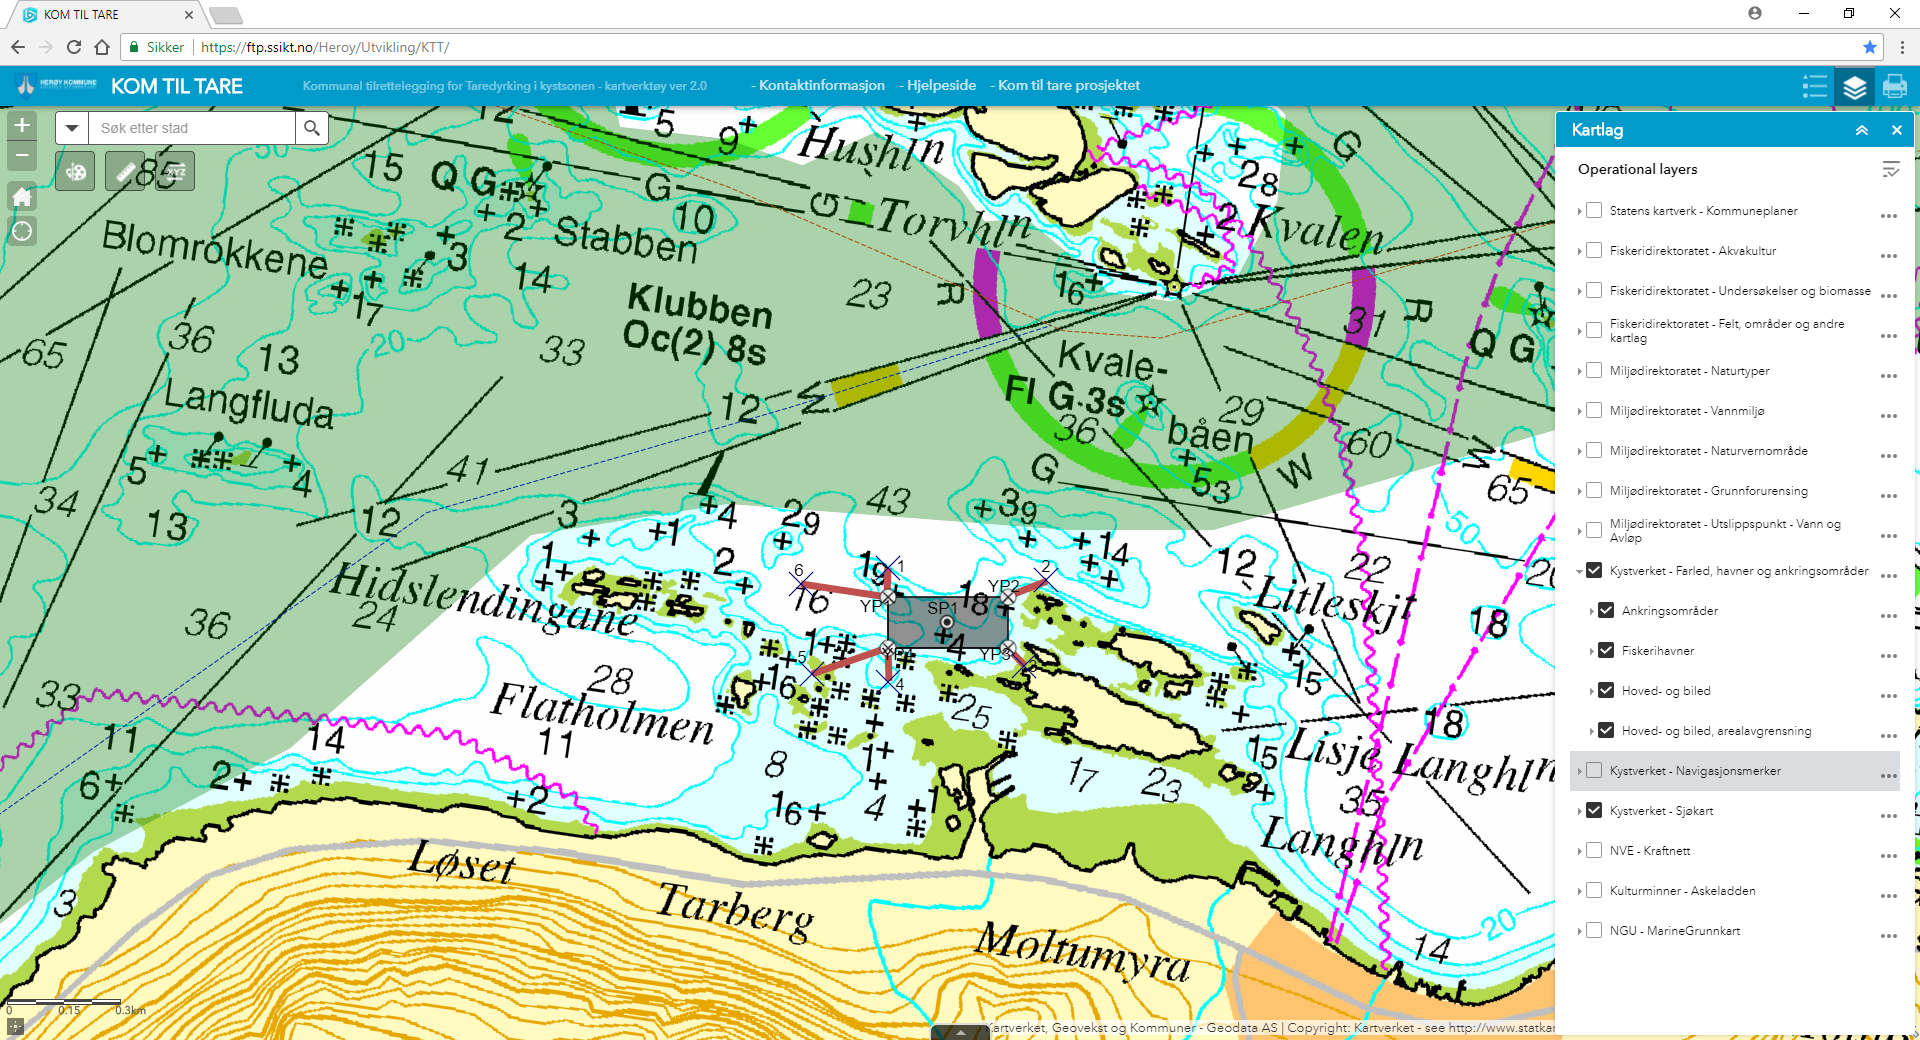
Task: Open the search source dropdown arrow
Action: click(x=72, y=128)
